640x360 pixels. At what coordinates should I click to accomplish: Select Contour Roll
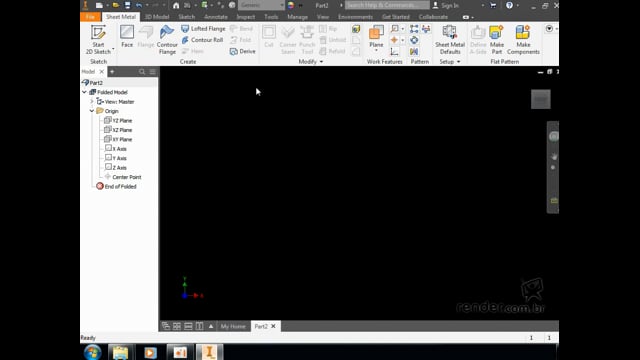point(202,40)
